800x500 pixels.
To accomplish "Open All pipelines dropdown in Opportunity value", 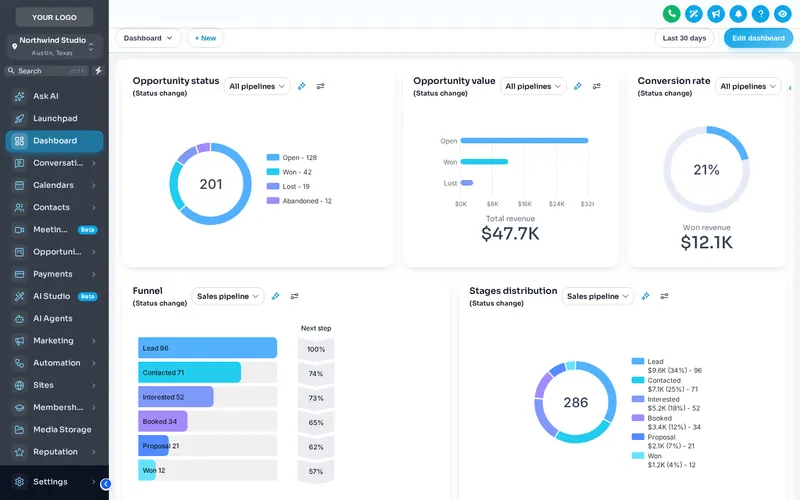I will [x=533, y=86].
